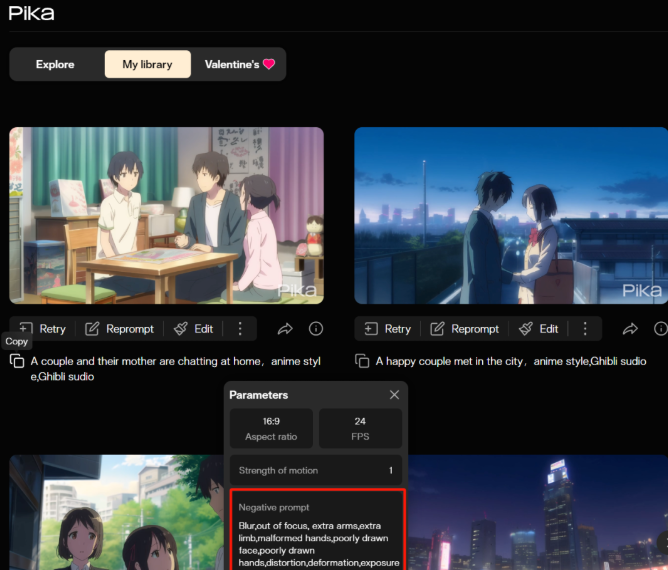This screenshot has height=570, width=668.
Task: Open the night skyscraper video thumbnail
Action: tap(538, 512)
